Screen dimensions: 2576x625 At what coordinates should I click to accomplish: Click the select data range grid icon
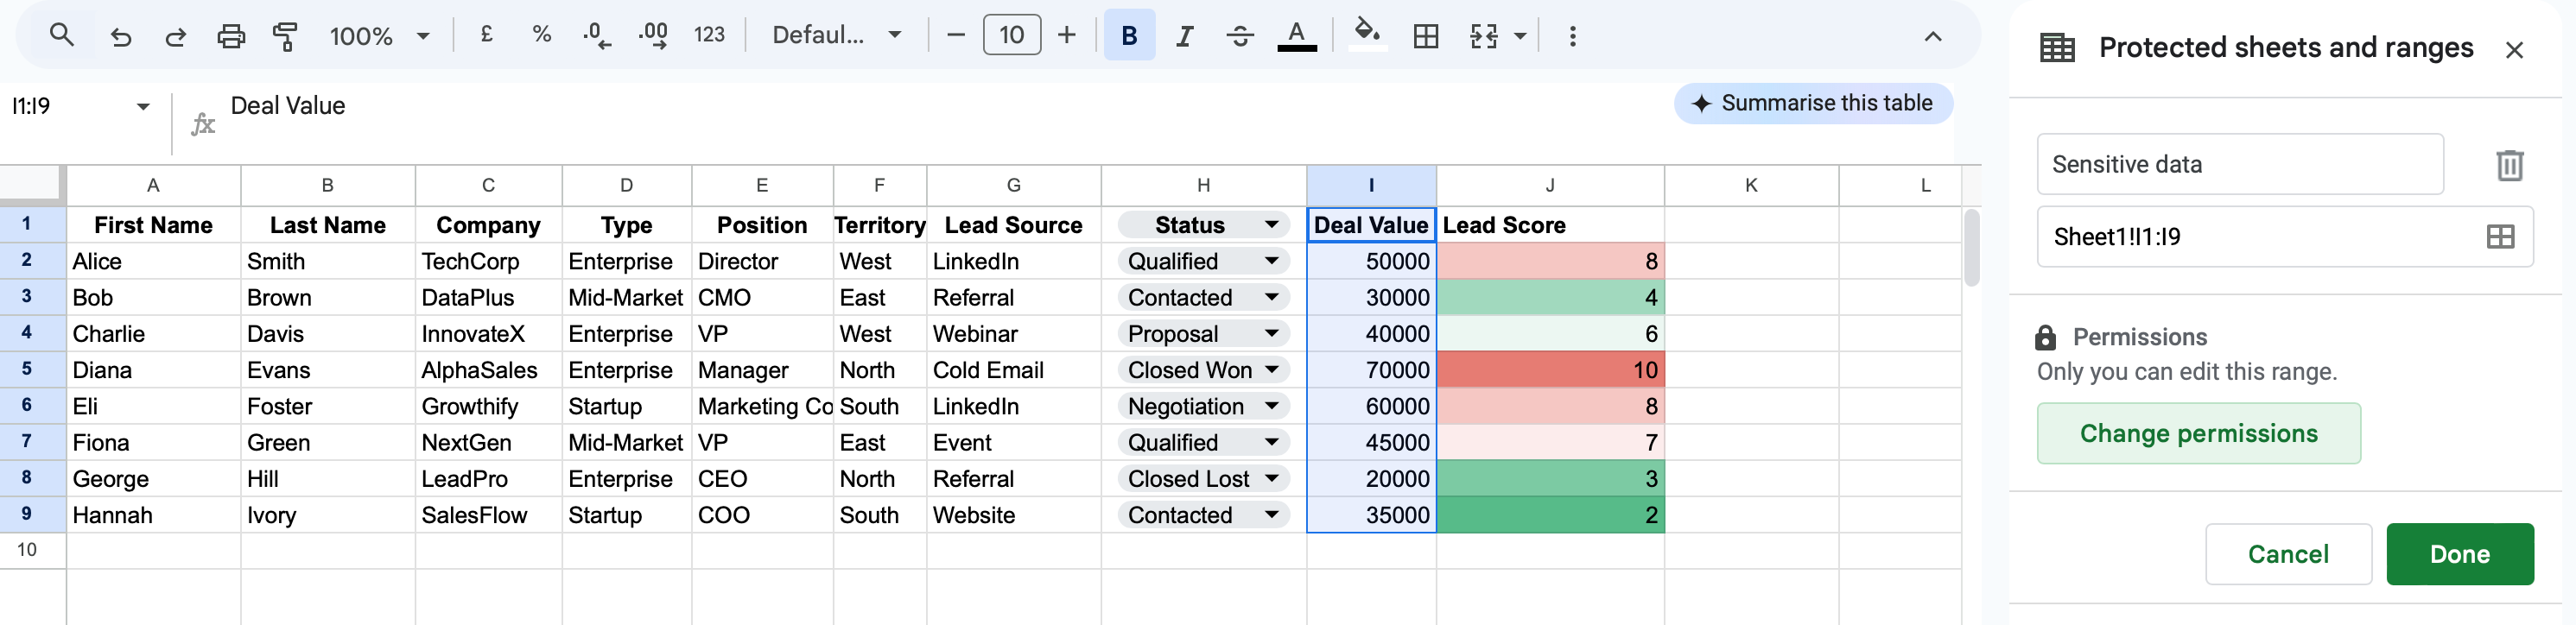(2500, 237)
